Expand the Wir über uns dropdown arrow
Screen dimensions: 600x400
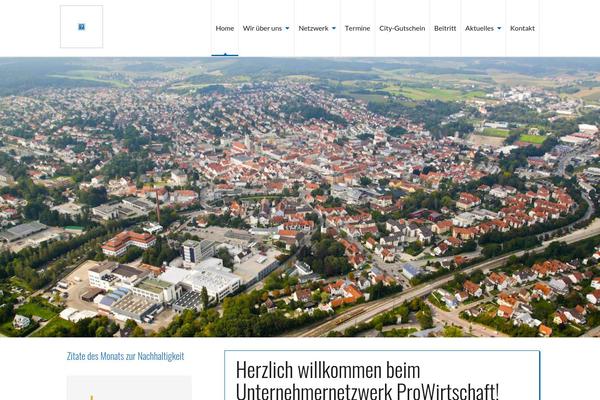pos(287,28)
